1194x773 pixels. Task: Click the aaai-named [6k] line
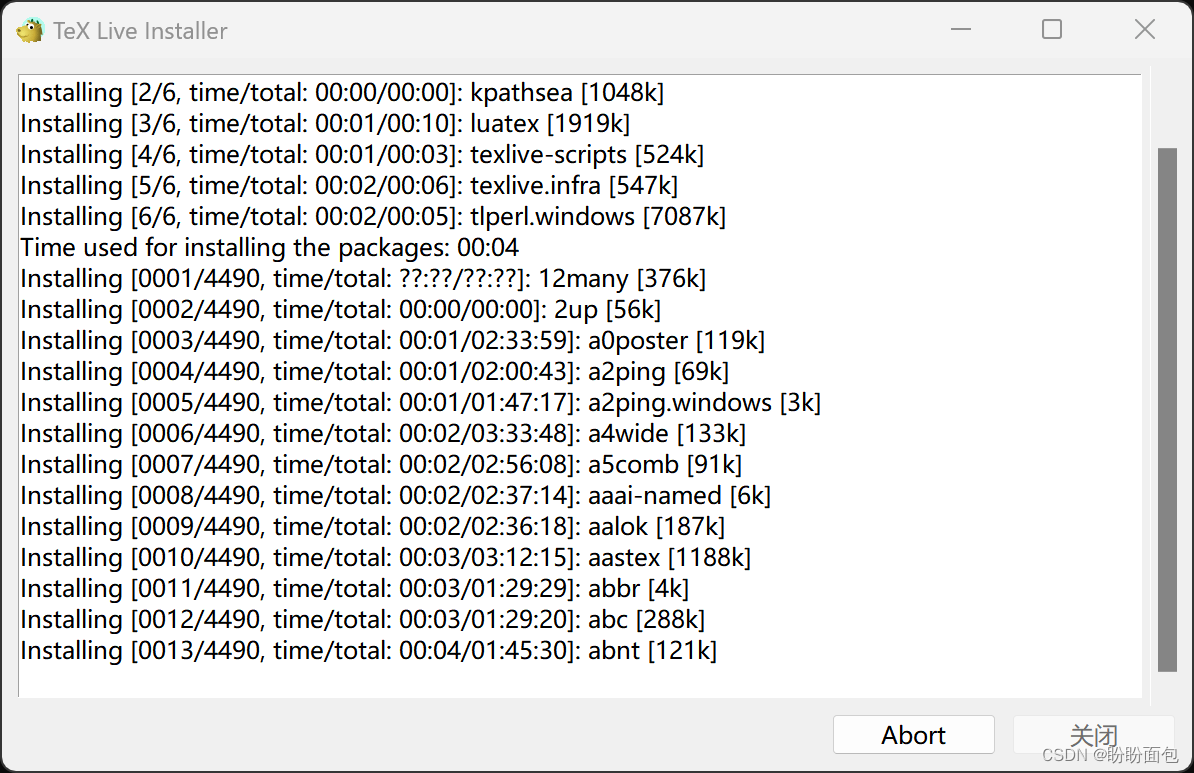(395, 496)
